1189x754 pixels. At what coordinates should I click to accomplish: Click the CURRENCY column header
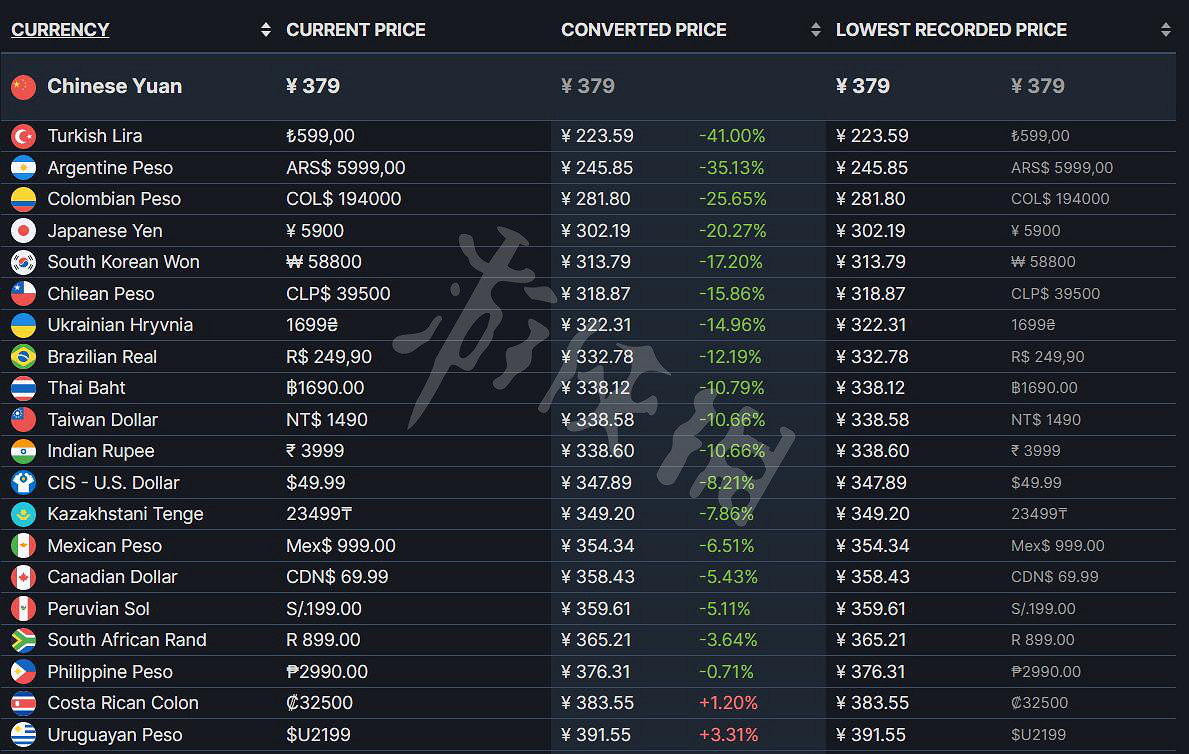[60, 30]
